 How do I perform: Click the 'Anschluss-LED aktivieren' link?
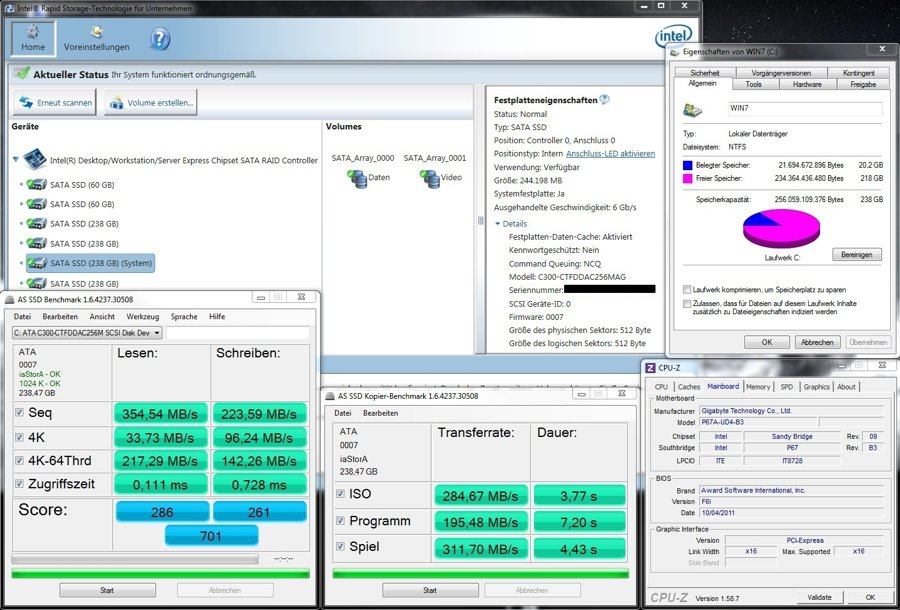coord(610,154)
